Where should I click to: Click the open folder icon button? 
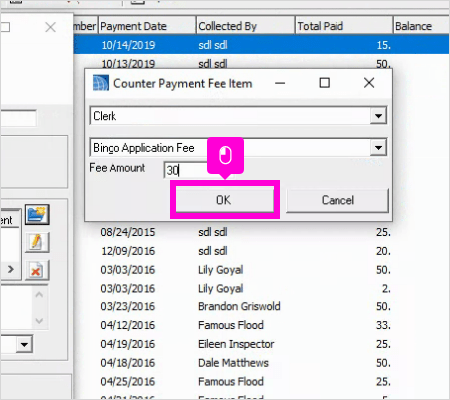point(37,215)
